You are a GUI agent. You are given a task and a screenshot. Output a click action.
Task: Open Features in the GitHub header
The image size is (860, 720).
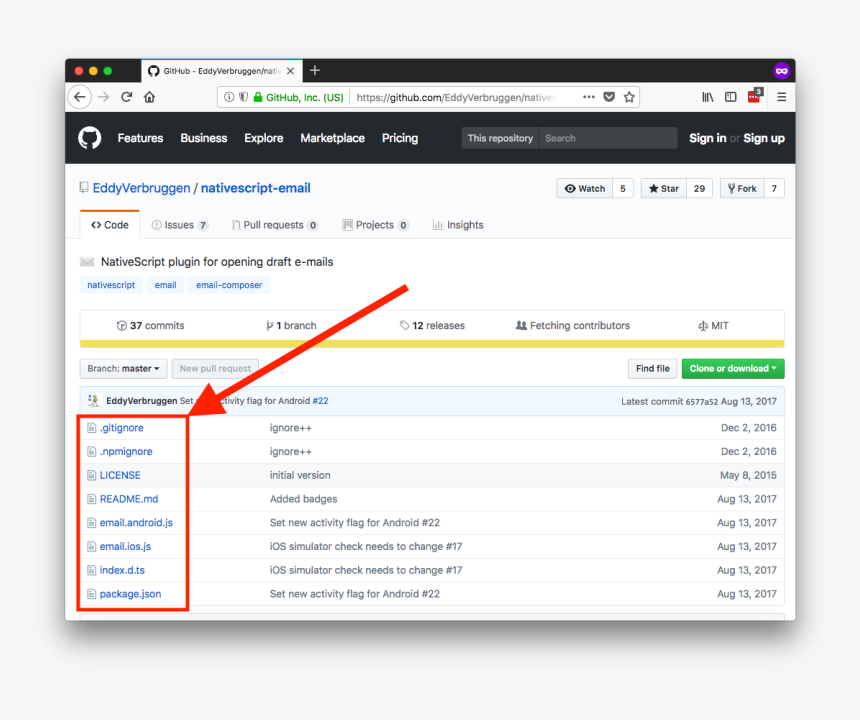(x=140, y=138)
